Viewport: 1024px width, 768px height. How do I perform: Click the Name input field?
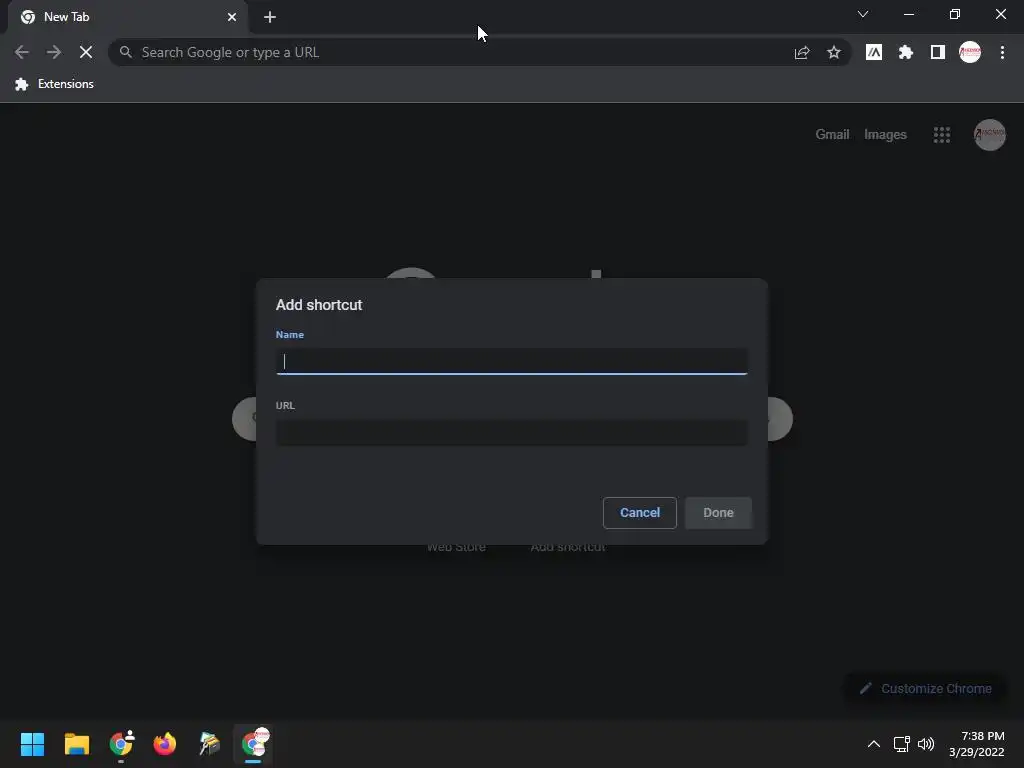tap(511, 362)
